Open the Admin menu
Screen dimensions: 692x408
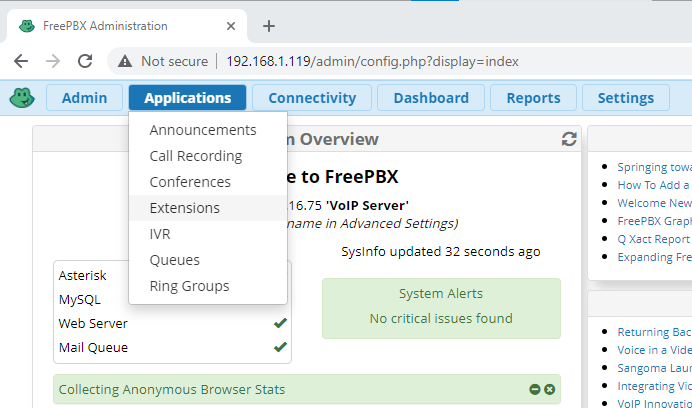click(x=84, y=98)
